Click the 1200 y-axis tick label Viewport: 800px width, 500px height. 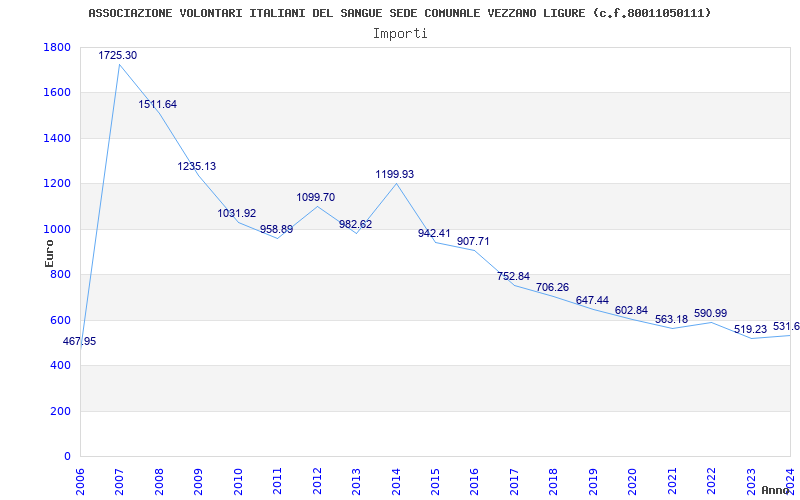(x=57, y=184)
